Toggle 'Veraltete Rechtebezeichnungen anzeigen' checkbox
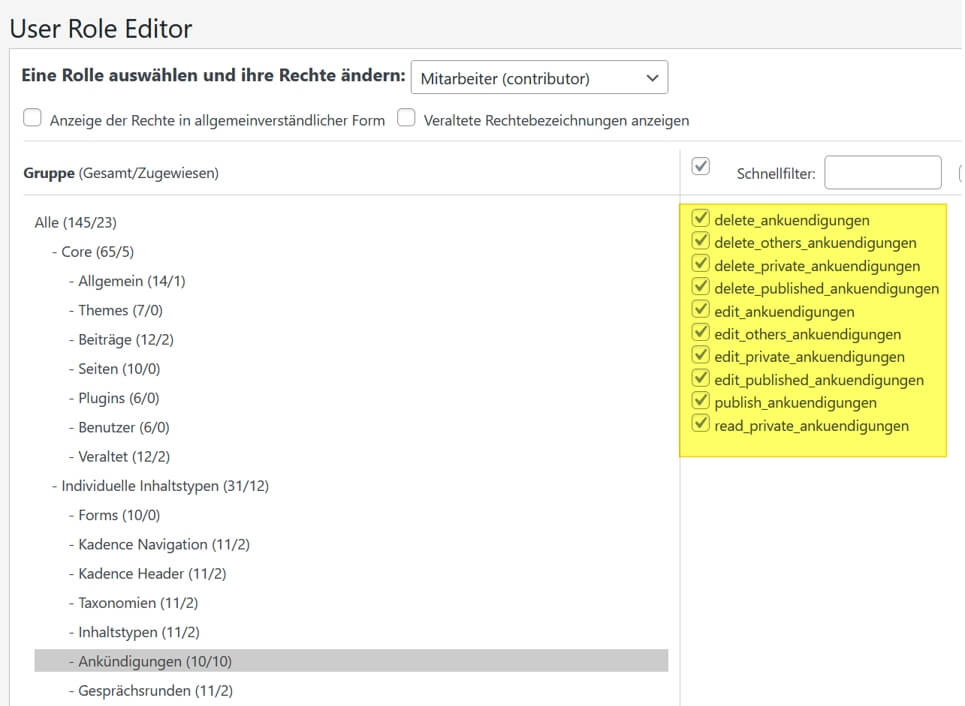This screenshot has width=965, height=706. [x=406, y=119]
